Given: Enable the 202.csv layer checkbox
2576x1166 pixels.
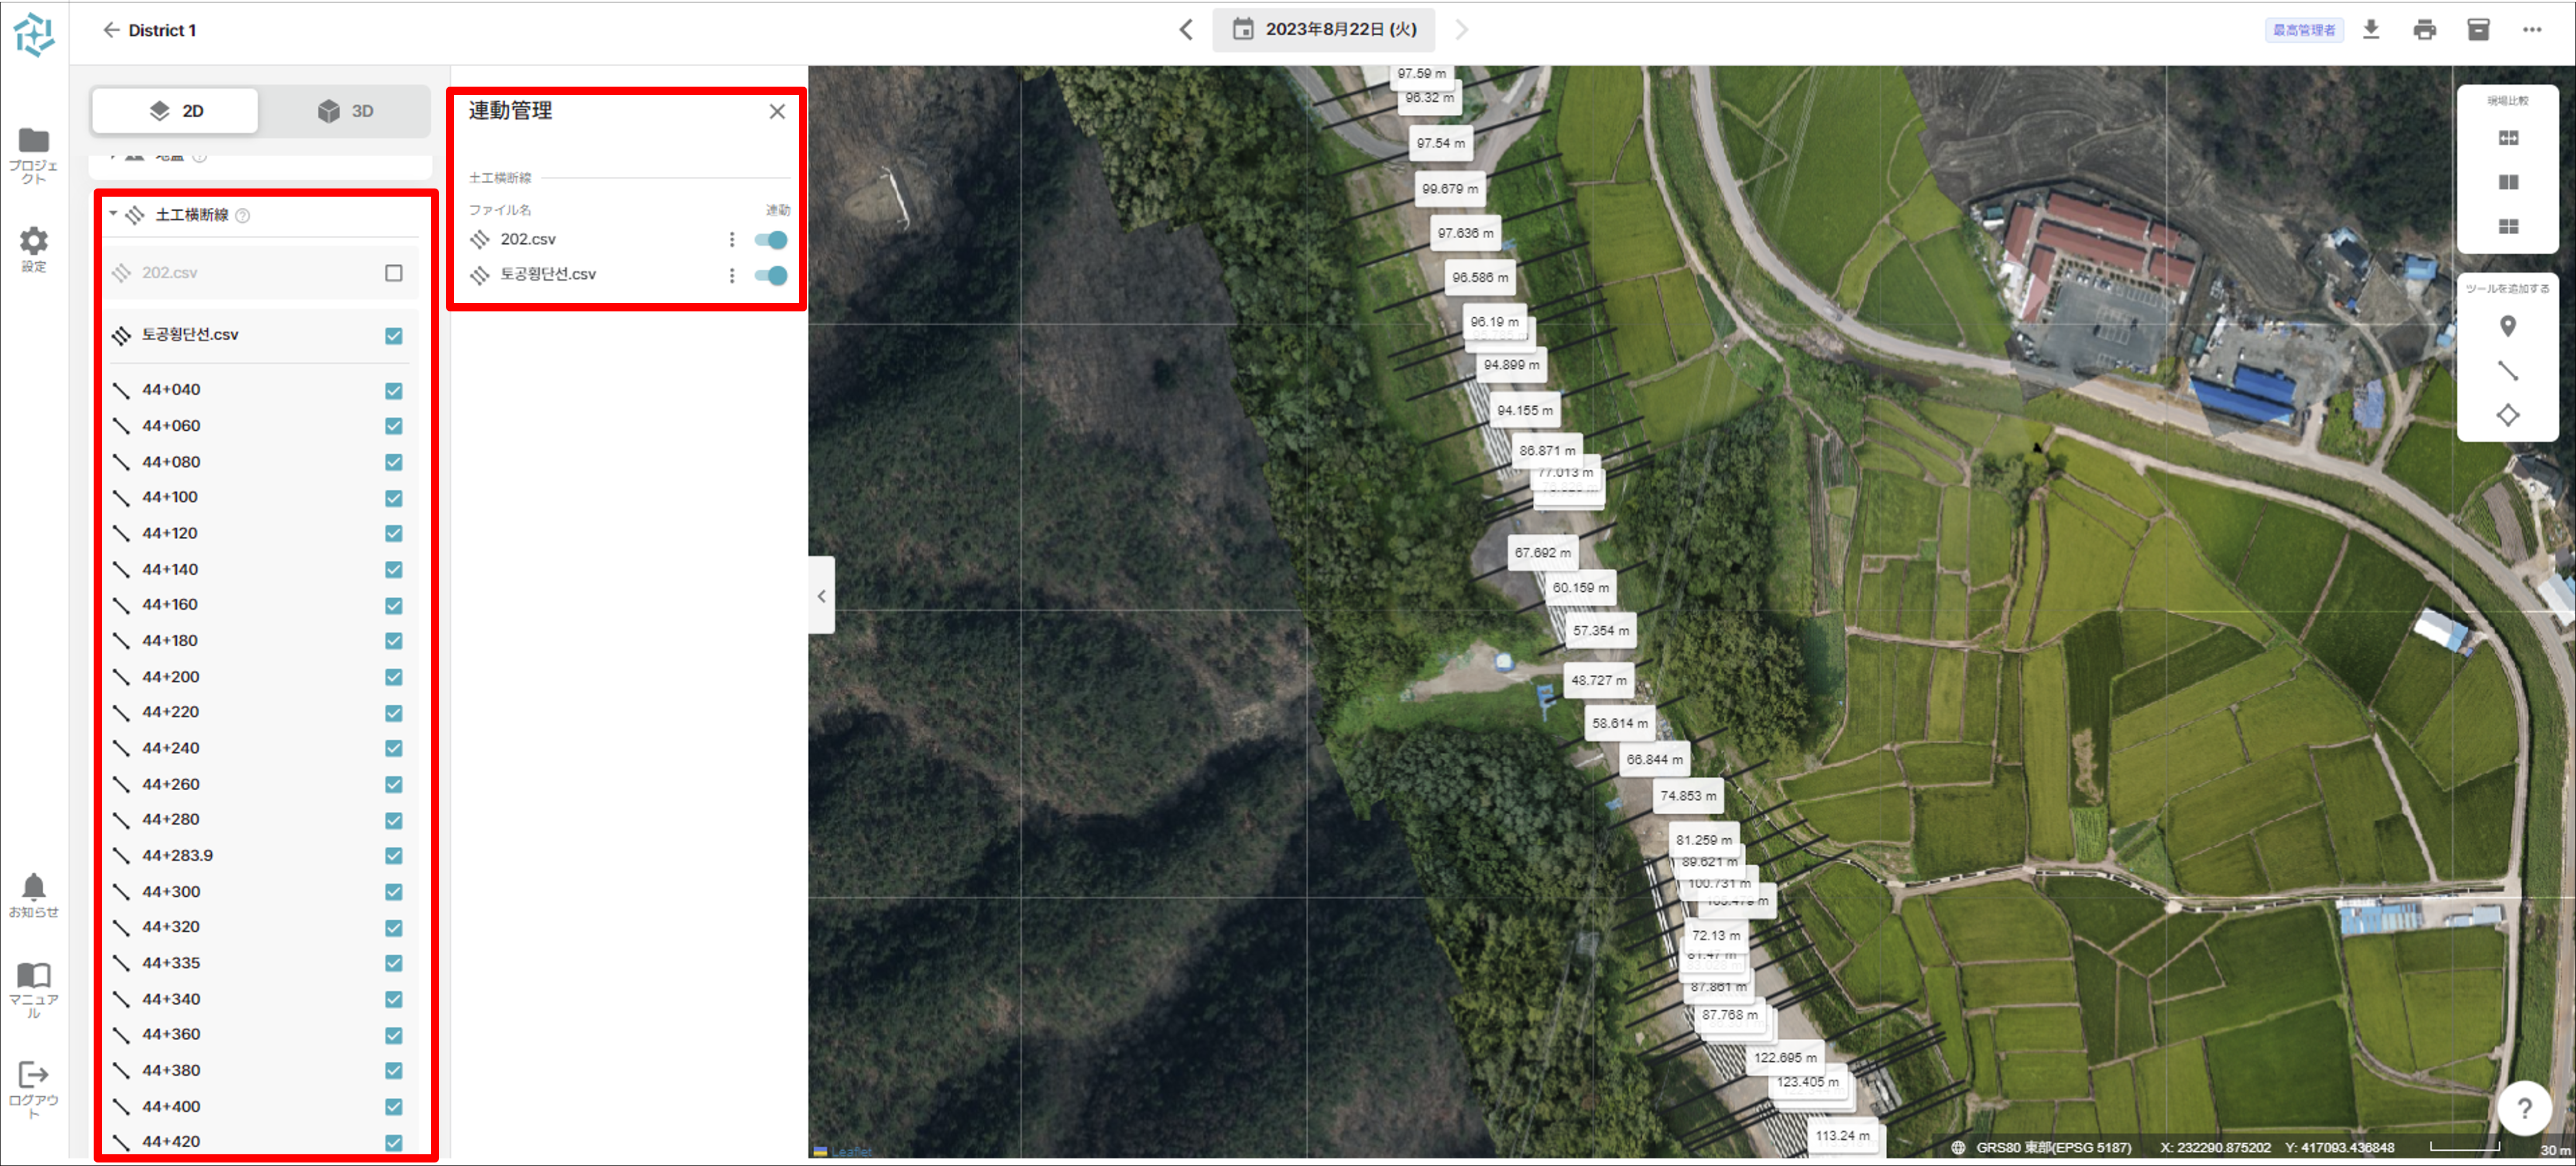Looking at the screenshot, I should click(x=394, y=273).
